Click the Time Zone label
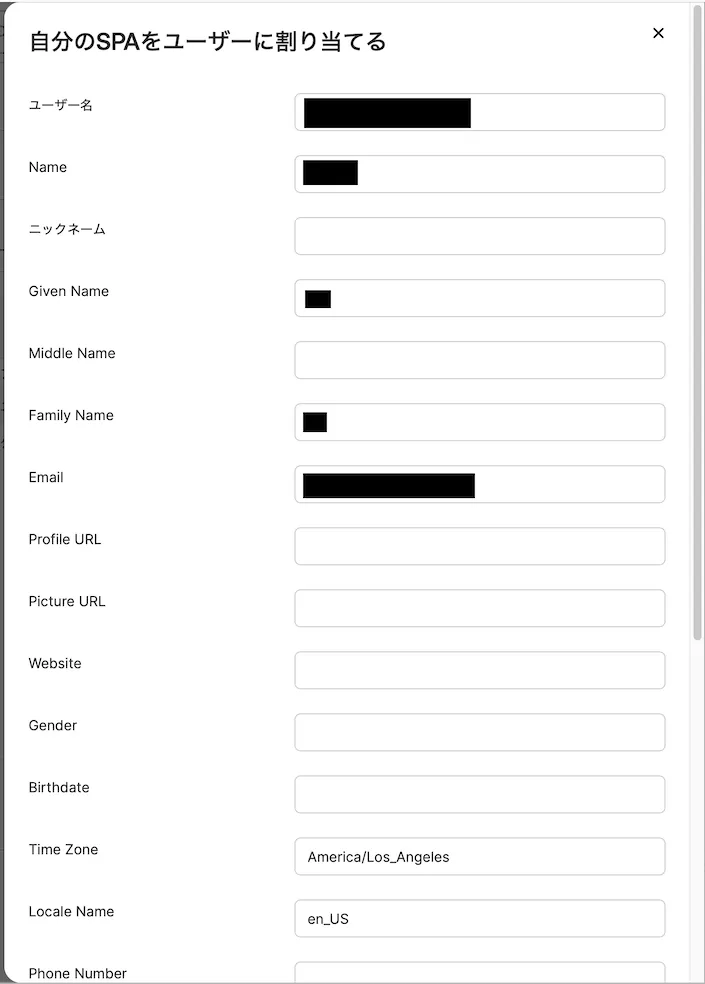Screen dimensions: 705x984 click(63, 850)
